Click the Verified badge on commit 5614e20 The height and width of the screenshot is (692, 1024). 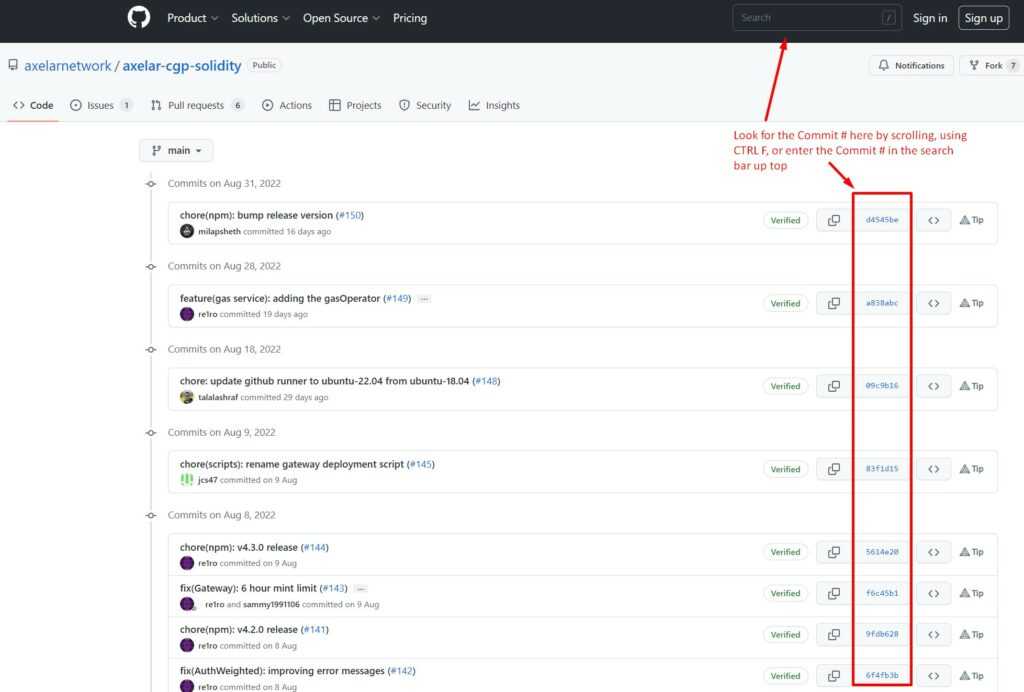[x=786, y=552]
